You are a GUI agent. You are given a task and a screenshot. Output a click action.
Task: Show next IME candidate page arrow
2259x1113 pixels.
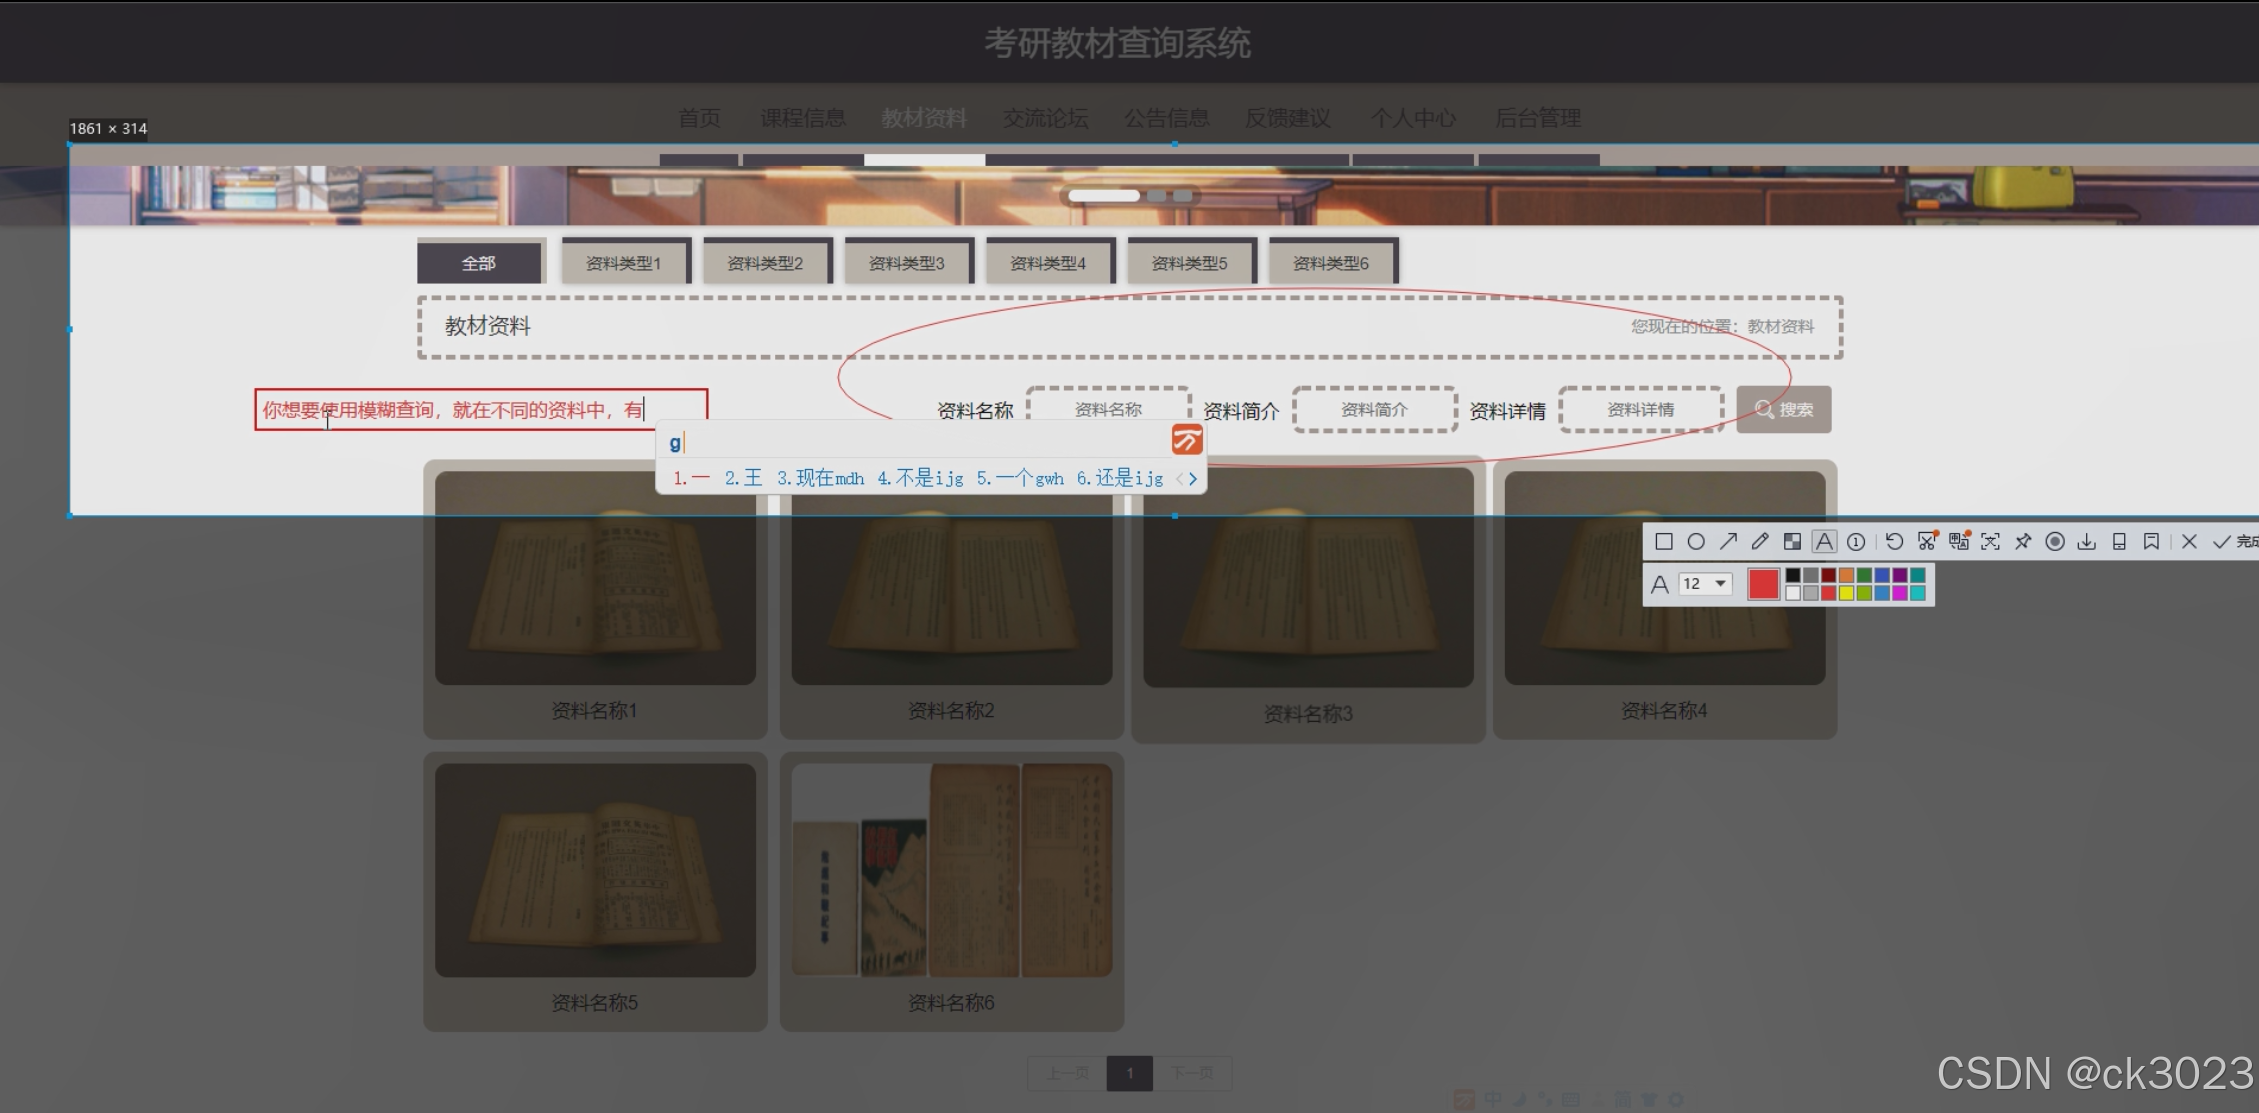pyautogui.click(x=1193, y=479)
